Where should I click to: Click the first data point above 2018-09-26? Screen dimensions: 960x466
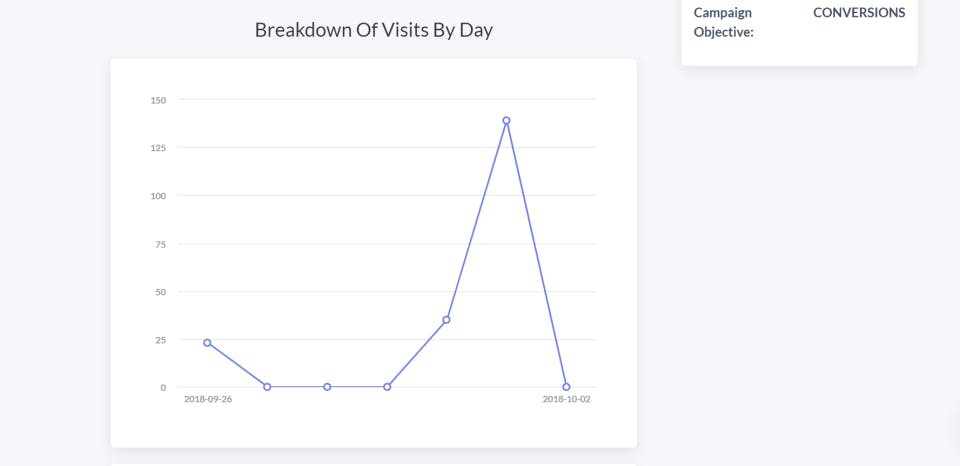pos(208,343)
